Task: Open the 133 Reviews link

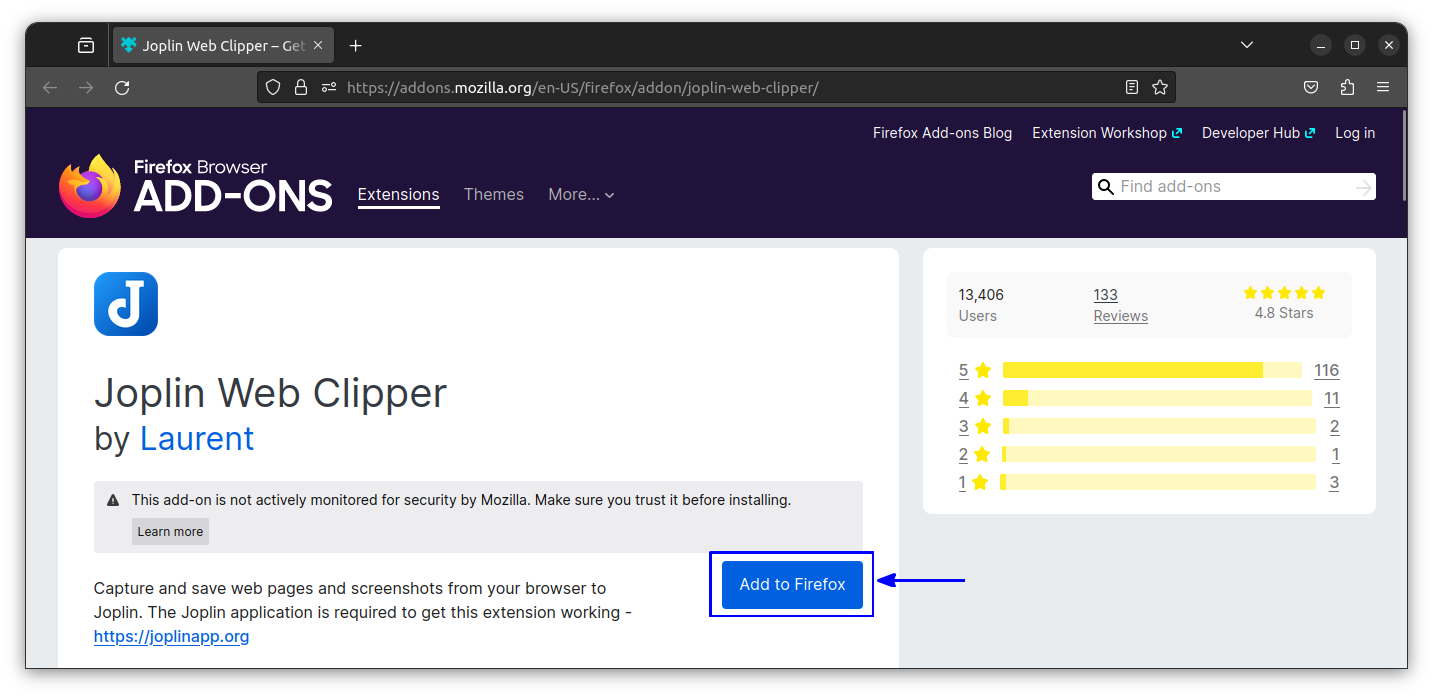Action: (1120, 305)
